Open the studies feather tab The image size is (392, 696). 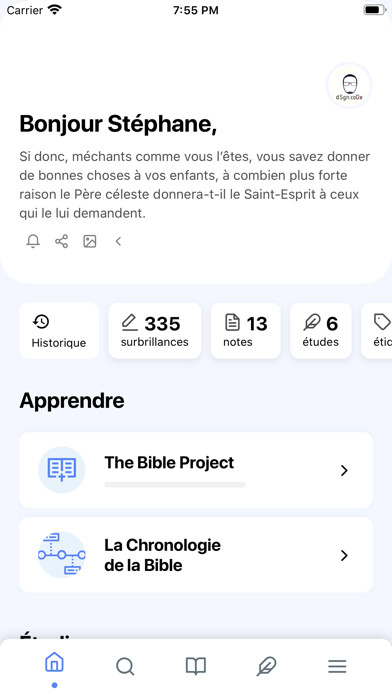pos(266,666)
